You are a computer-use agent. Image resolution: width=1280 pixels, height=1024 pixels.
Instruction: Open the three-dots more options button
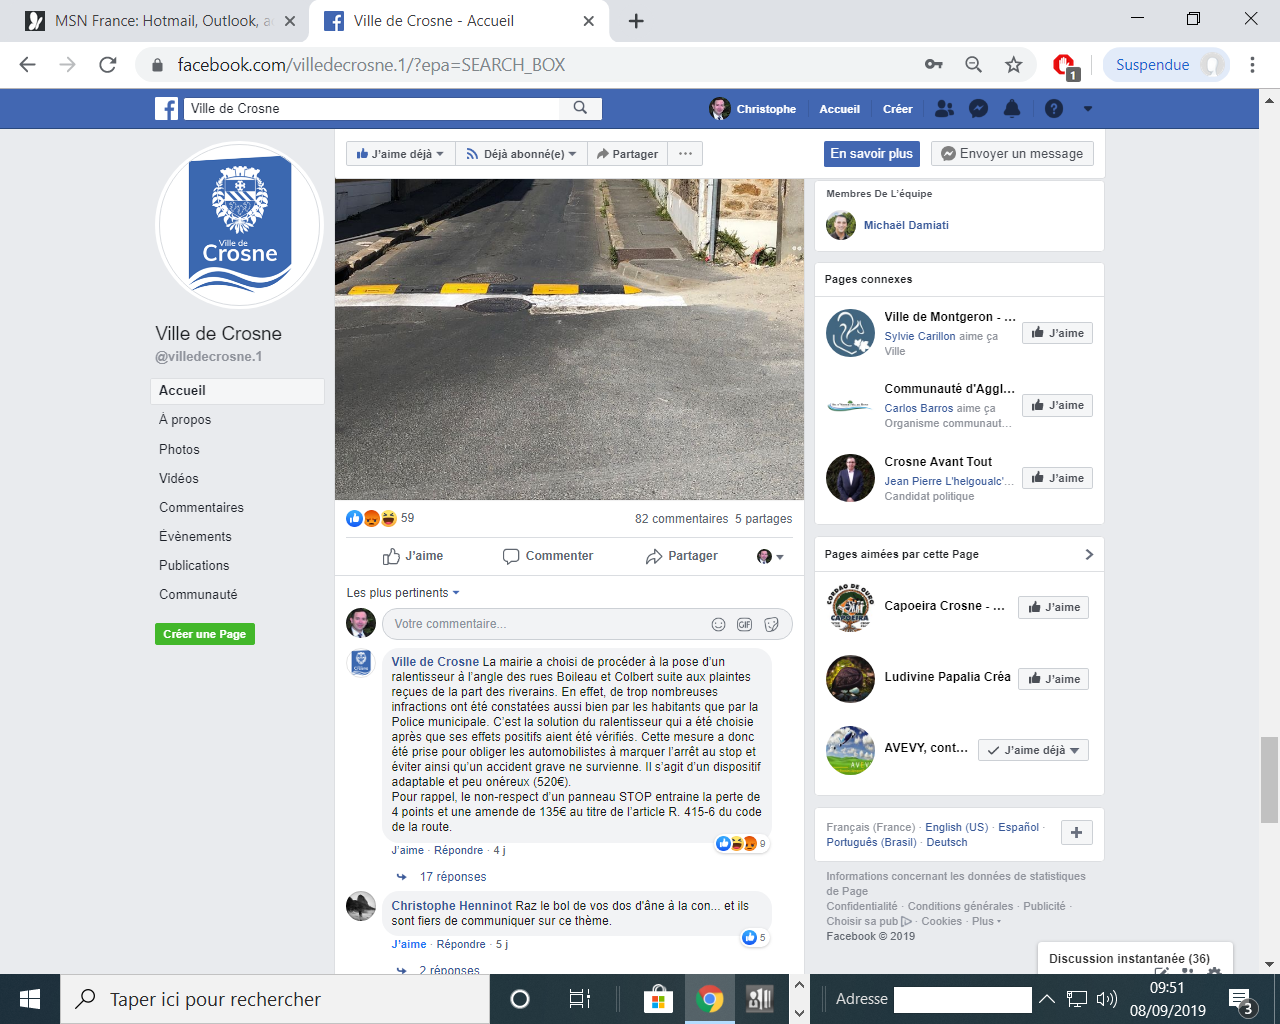(685, 154)
